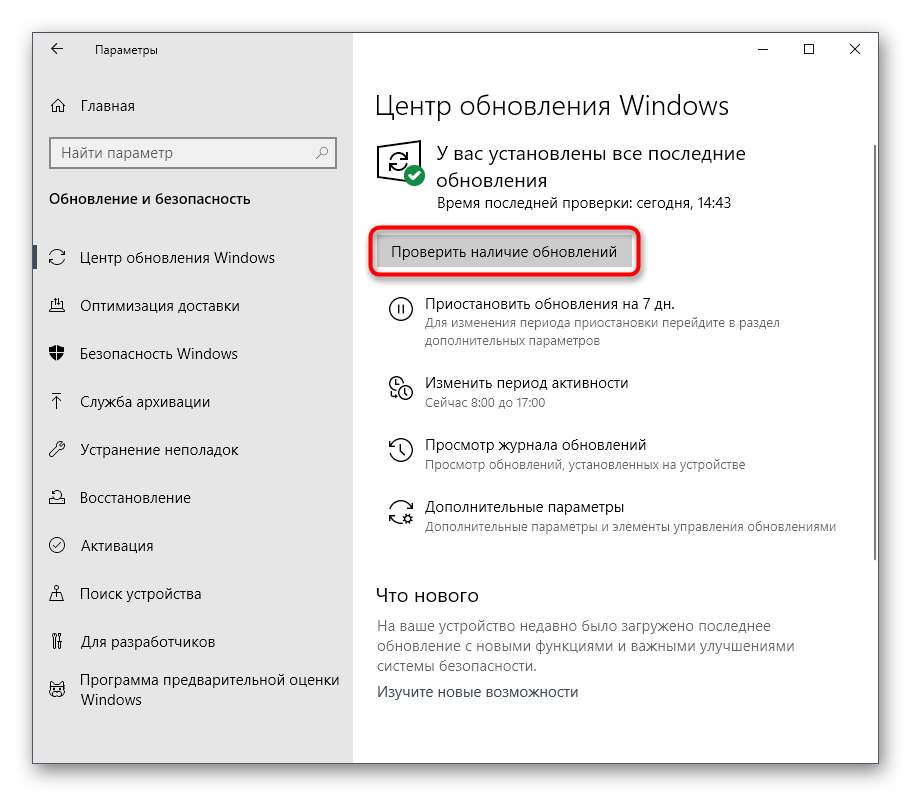Click the active hours clock icon

coord(400,387)
